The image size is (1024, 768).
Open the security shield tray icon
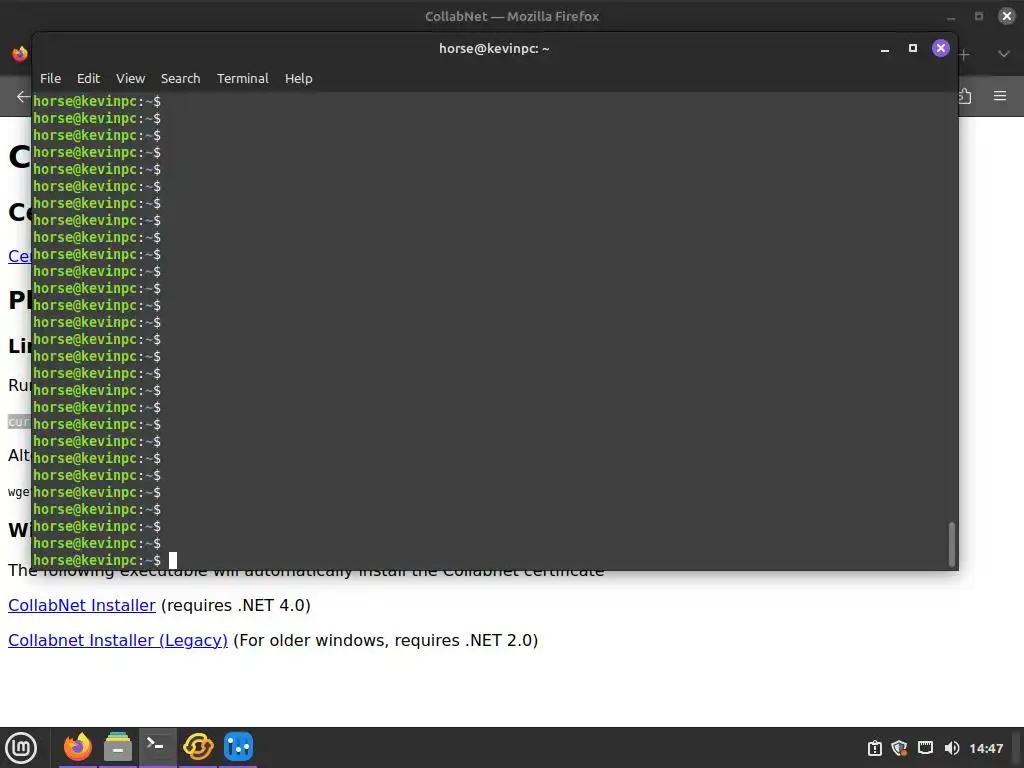(x=899, y=748)
